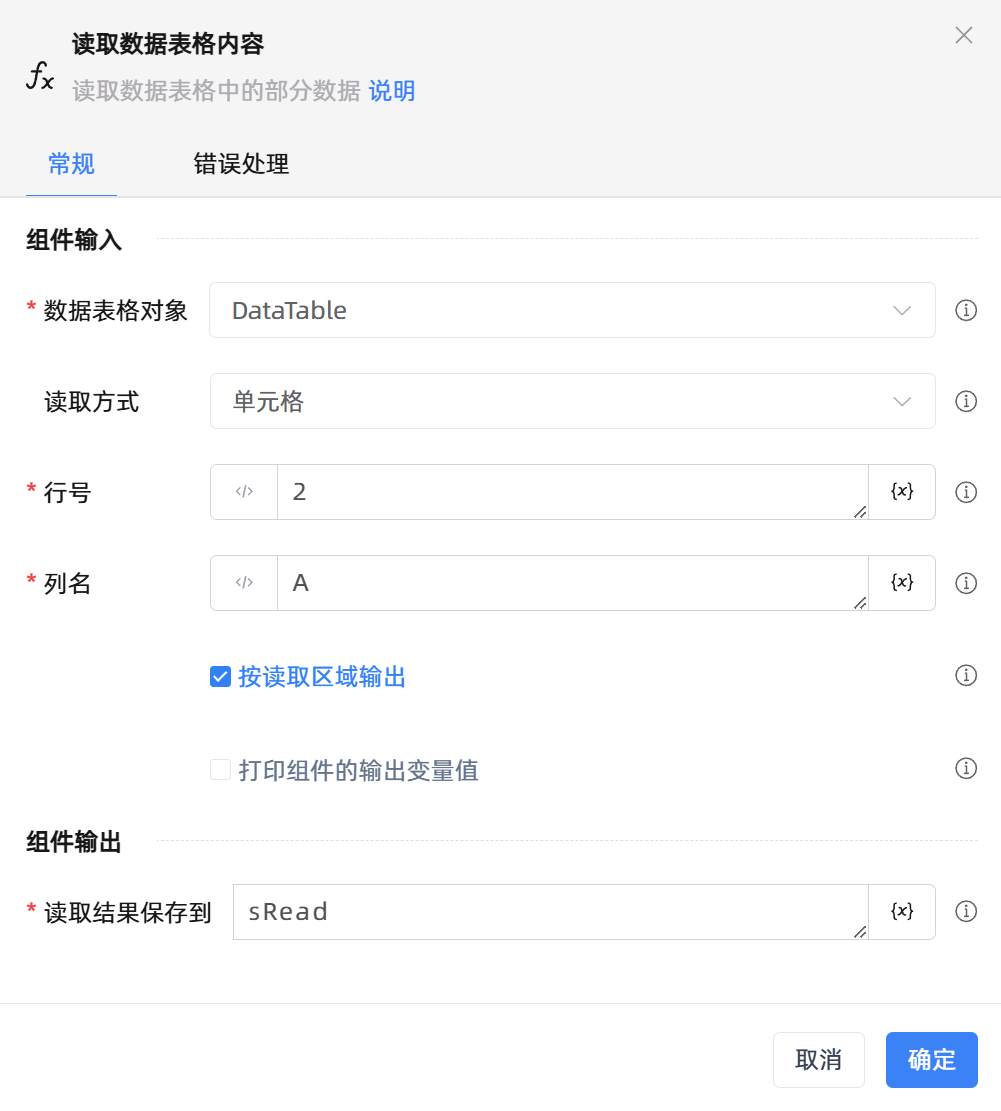The height and width of the screenshot is (1111, 1001).
Task: Click the 取消 button
Action: [819, 1060]
